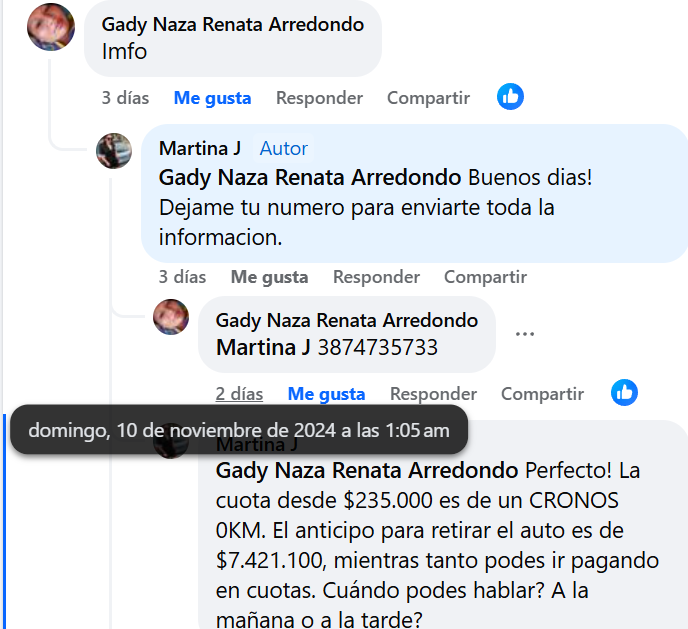Open the 2 días timestamp link
Viewport: 688px width, 629px height.
point(240,394)
